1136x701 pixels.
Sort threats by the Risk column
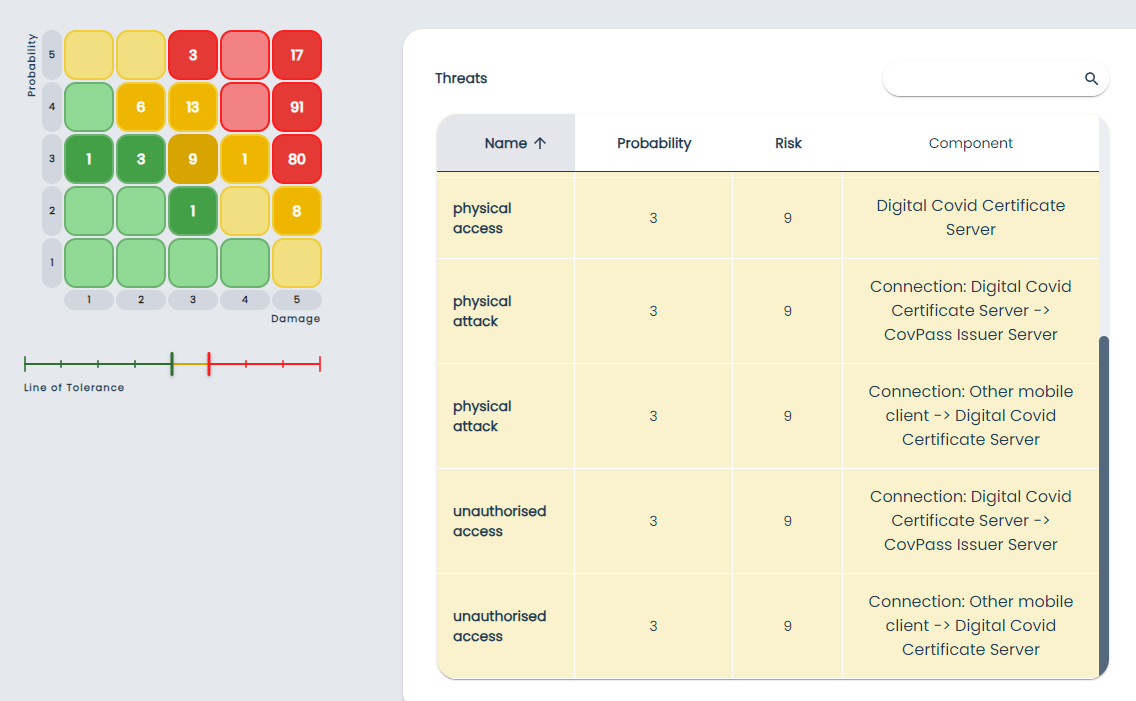pyautogui.click(x=788, y=143)
